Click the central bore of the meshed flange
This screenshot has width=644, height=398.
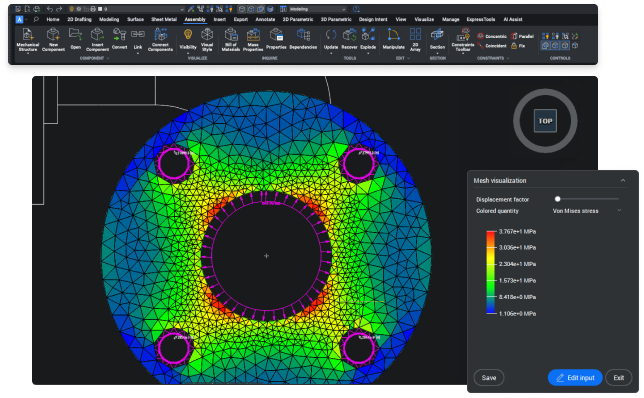[x=266, y=255]
